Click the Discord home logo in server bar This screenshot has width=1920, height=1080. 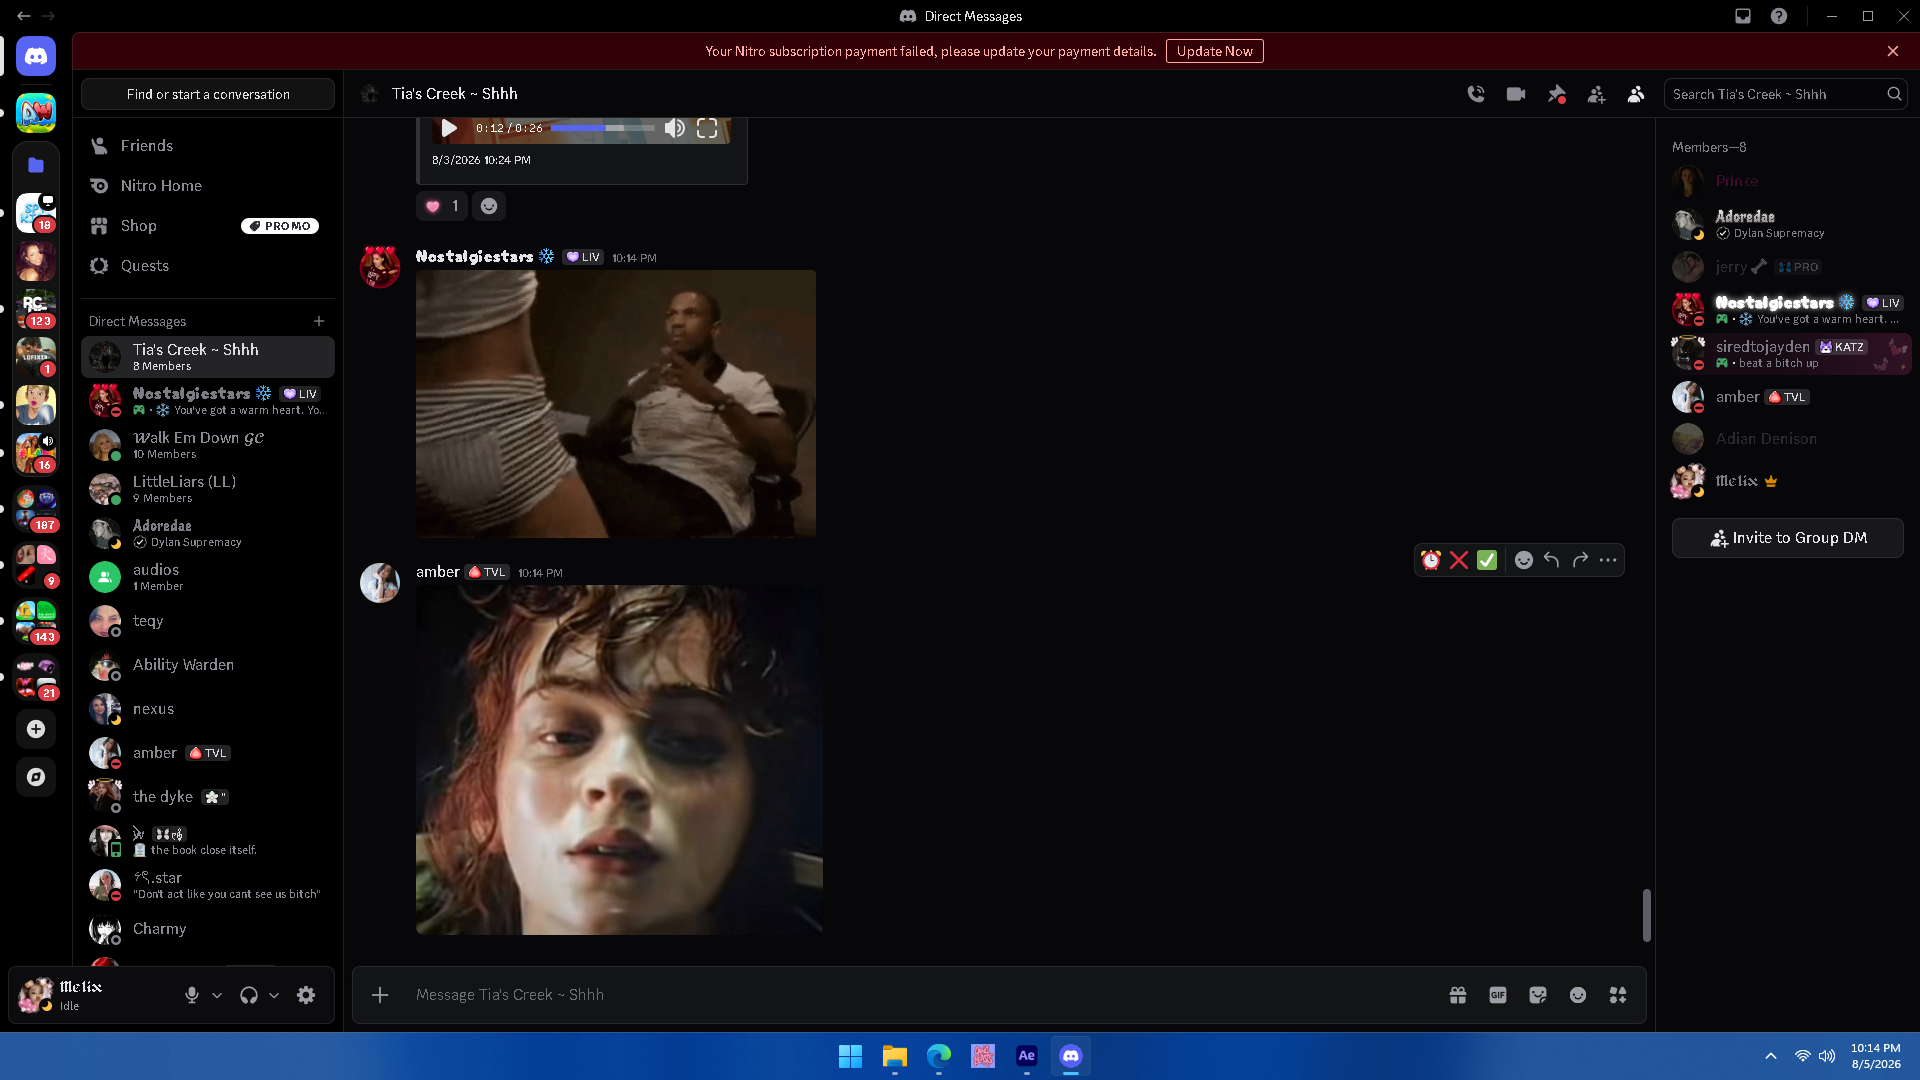[x=36, y=56]
